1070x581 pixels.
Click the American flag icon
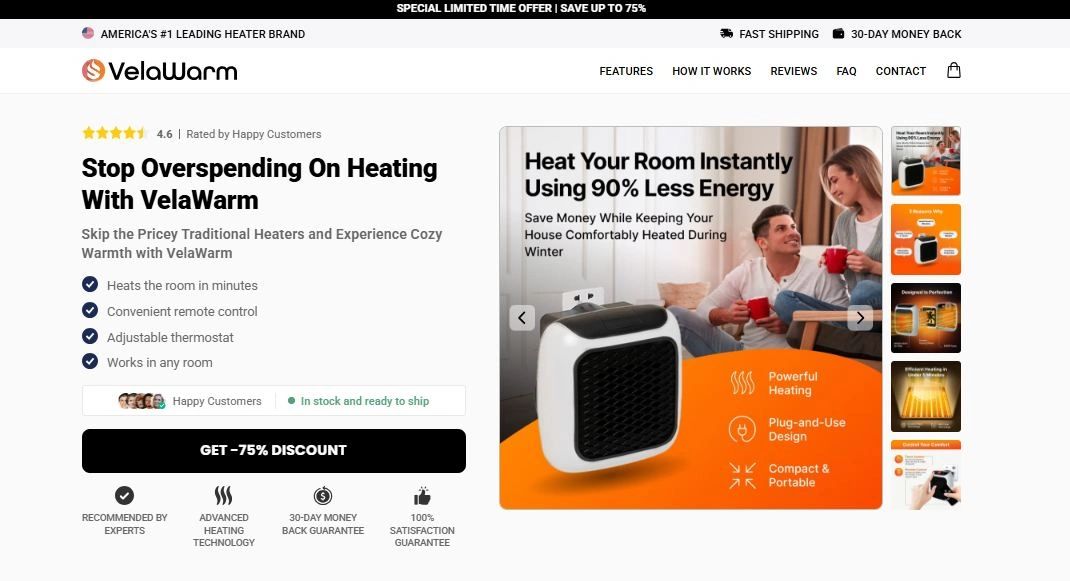coord(88,33)
